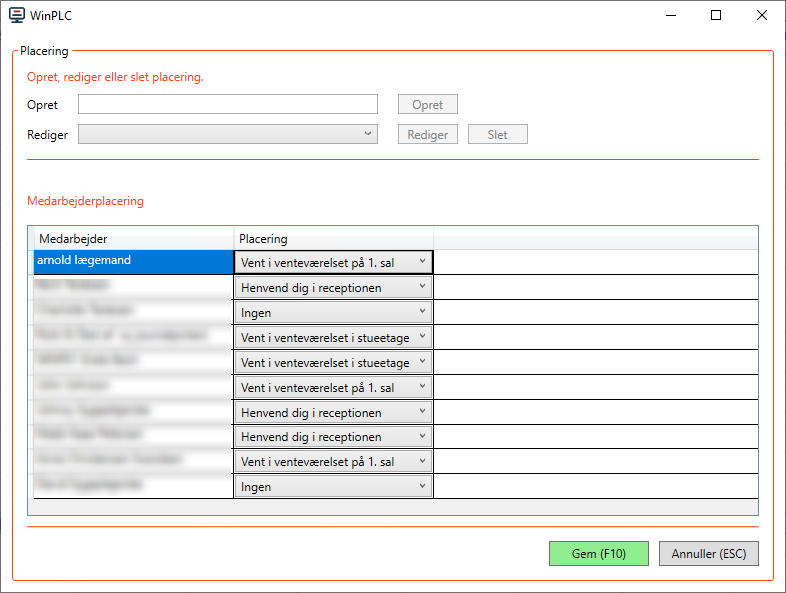
Task: Click the Slet button
Action: pyautogui.click(x=498, y=134)
